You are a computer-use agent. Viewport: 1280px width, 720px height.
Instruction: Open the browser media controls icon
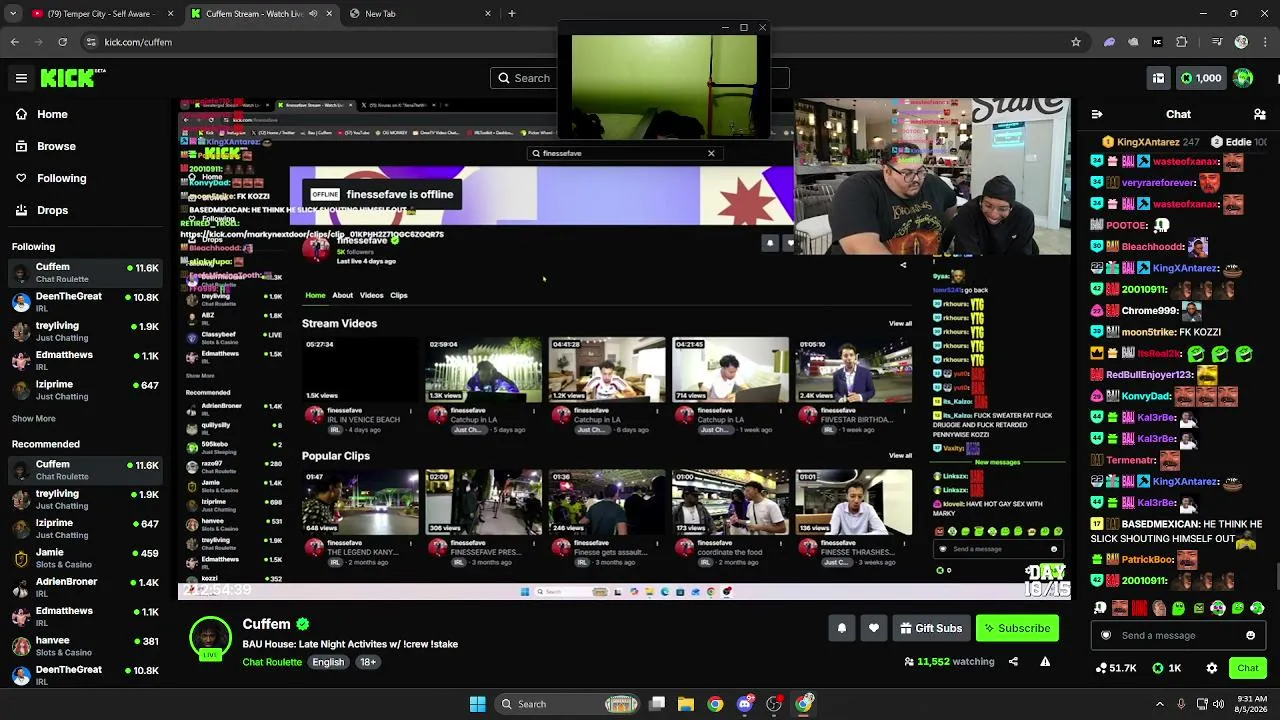pos(1217,42)
